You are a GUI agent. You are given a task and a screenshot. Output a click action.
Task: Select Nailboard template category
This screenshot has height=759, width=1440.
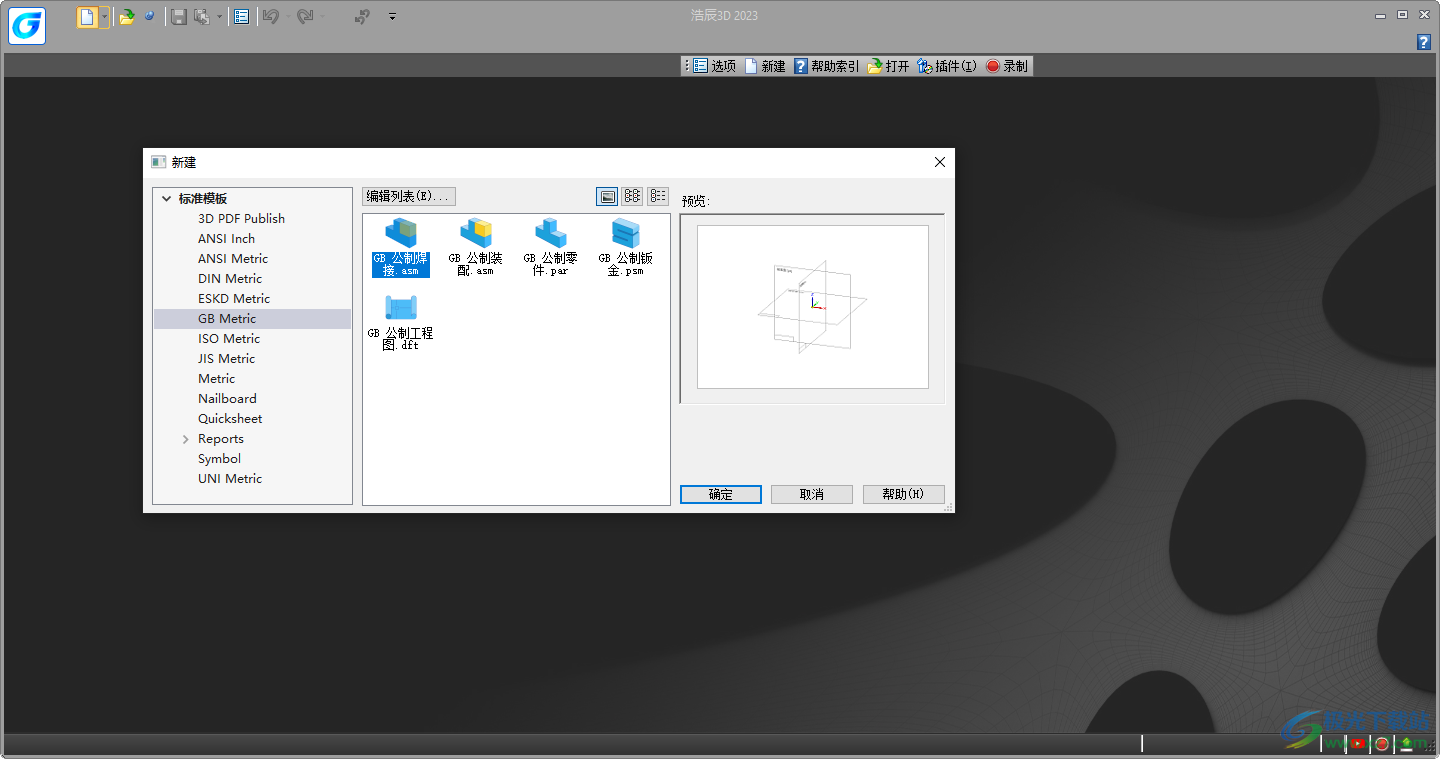point(227,399)
